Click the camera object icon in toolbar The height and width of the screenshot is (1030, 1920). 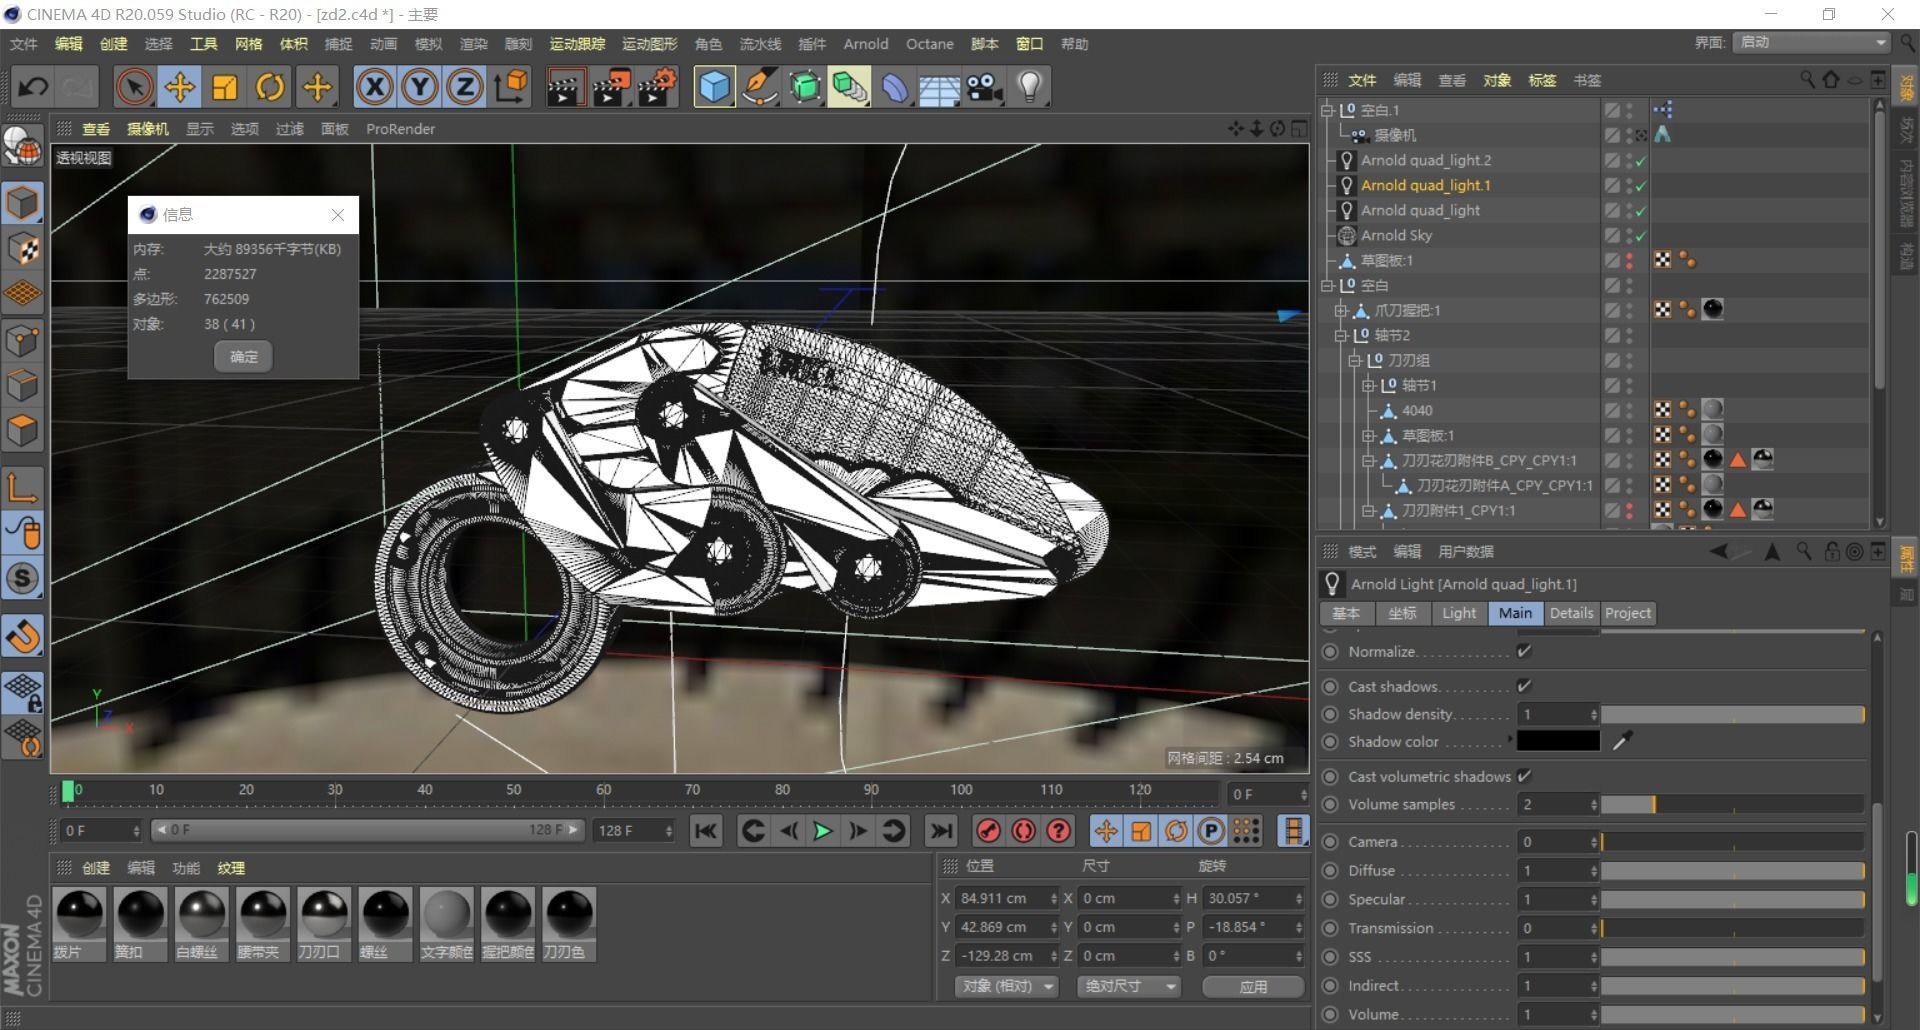(984, 87)
